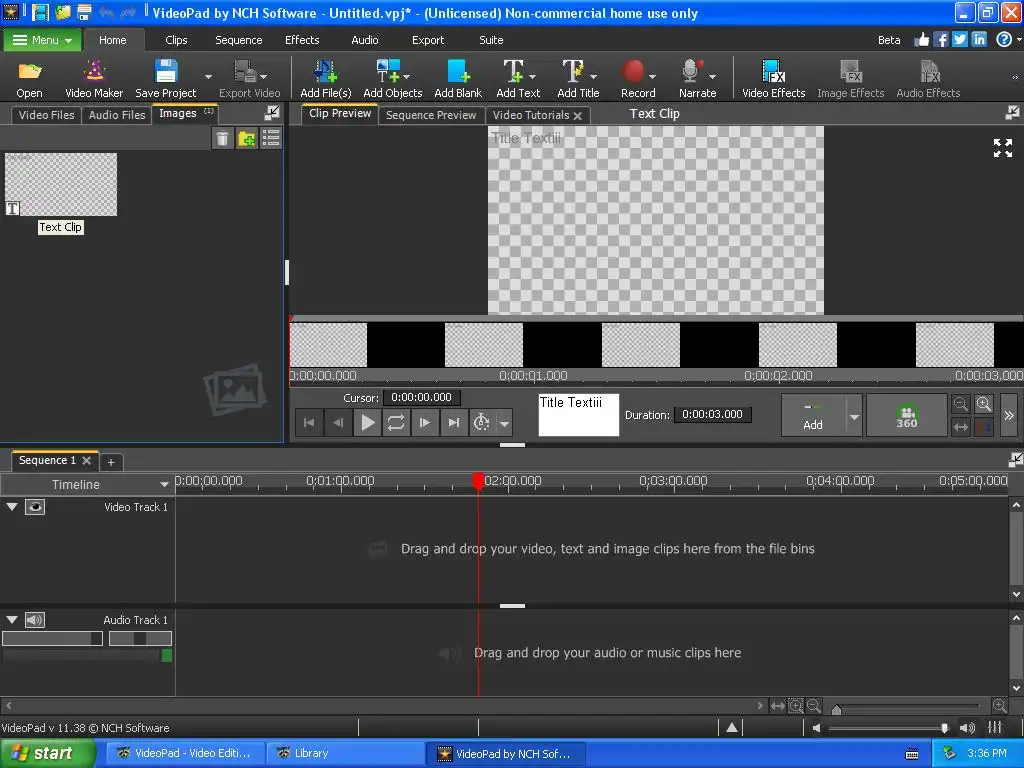Open the Effects ribbon tab

coord(302,40)
